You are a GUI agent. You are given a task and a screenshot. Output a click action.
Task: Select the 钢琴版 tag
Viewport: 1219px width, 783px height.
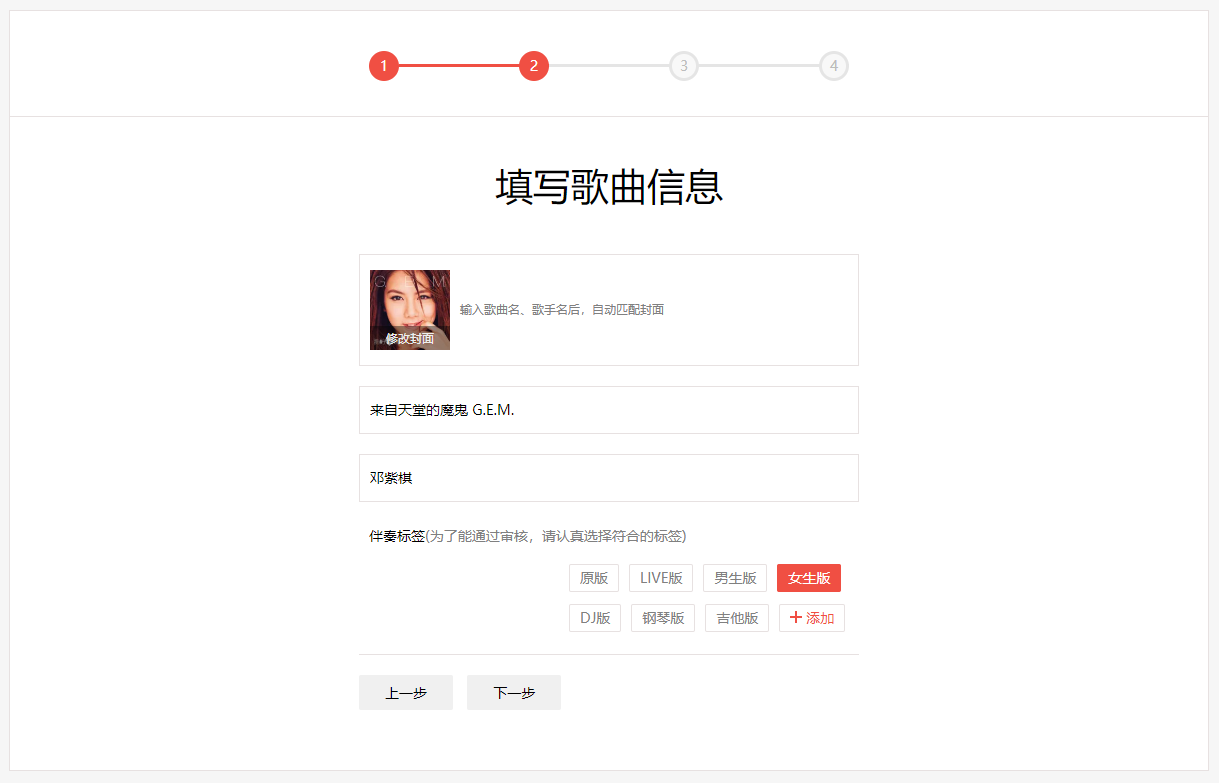pyautogui.click(x=662, y=617)
